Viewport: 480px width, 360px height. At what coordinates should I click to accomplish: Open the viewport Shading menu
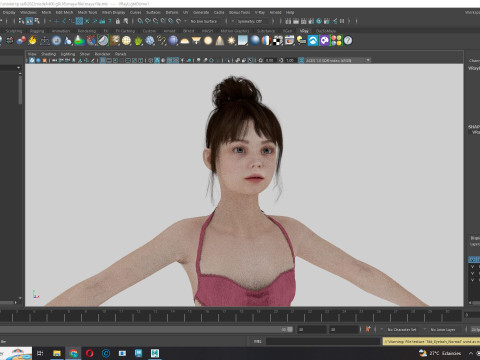point(48,54)
